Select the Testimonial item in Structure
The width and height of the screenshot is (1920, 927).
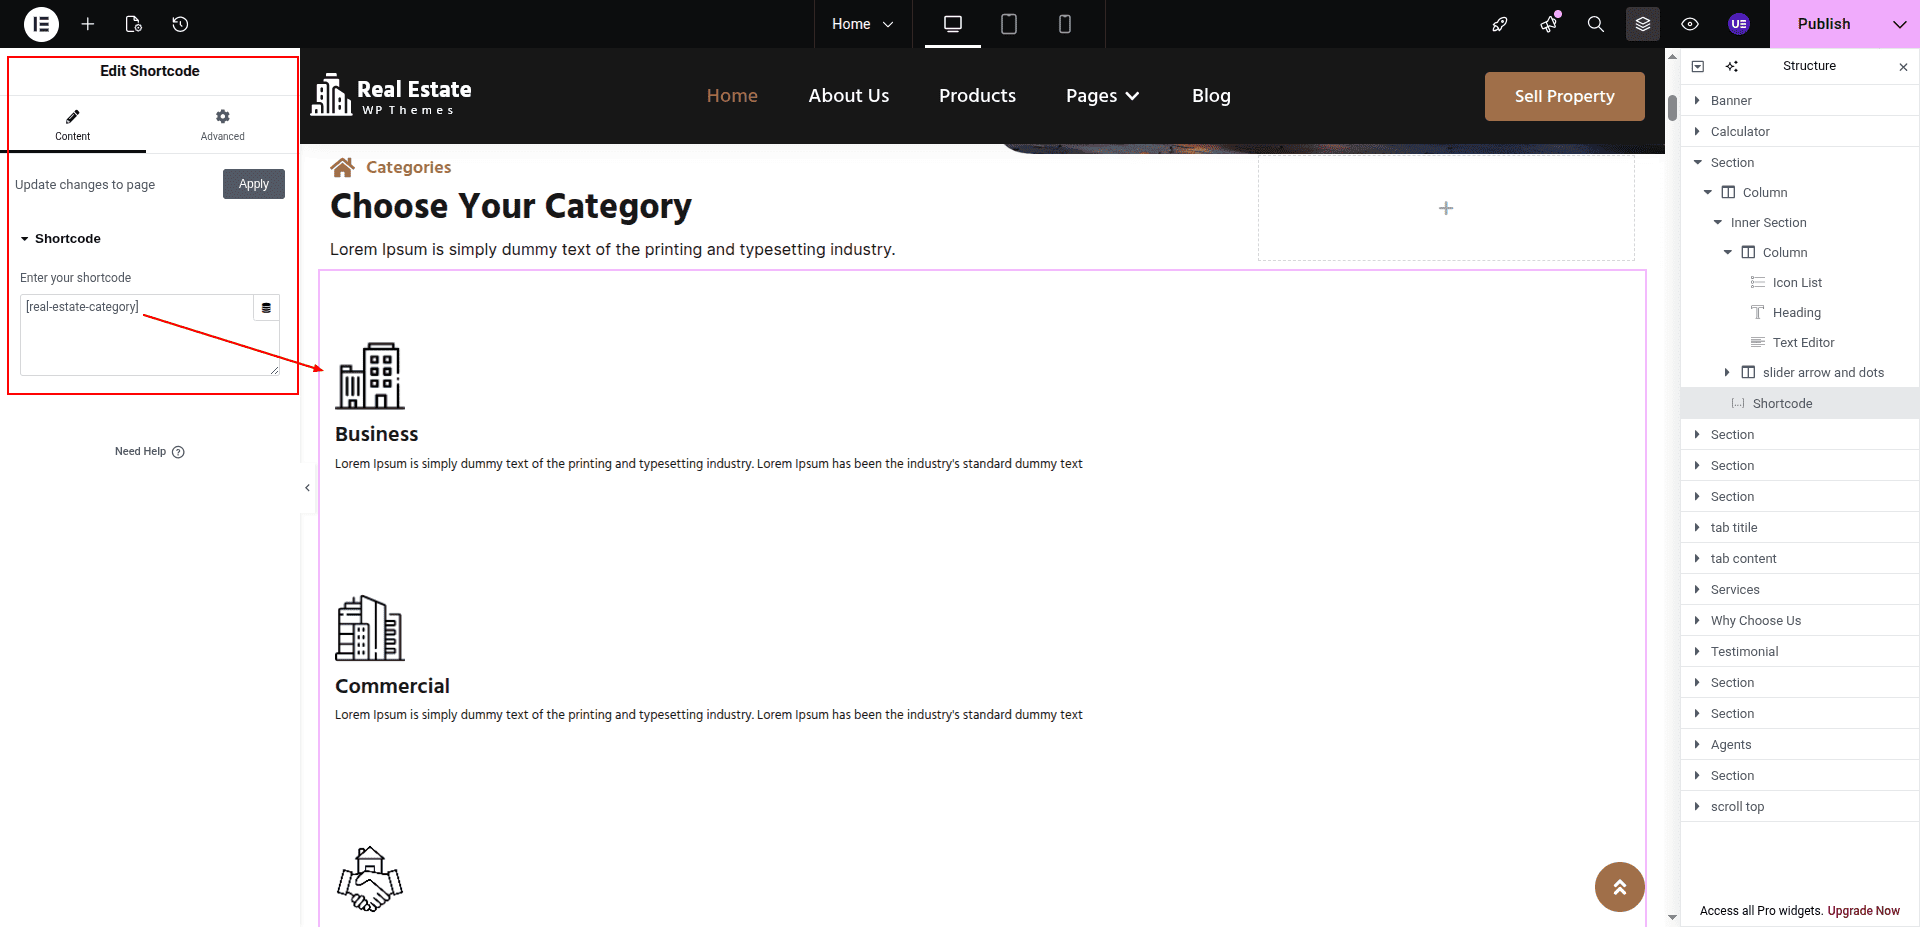[x=1744, y=652]
